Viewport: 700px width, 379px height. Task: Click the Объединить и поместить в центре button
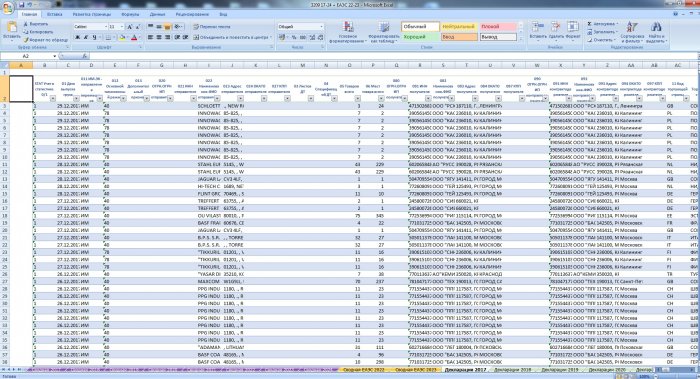tap(232, 37)
